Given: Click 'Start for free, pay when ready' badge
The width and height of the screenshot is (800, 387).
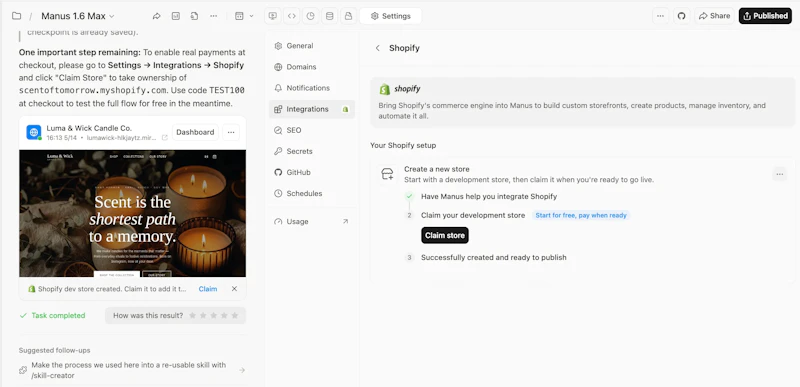Looking at the screenshot, I should pyautogui.click(x=581, y=215).
